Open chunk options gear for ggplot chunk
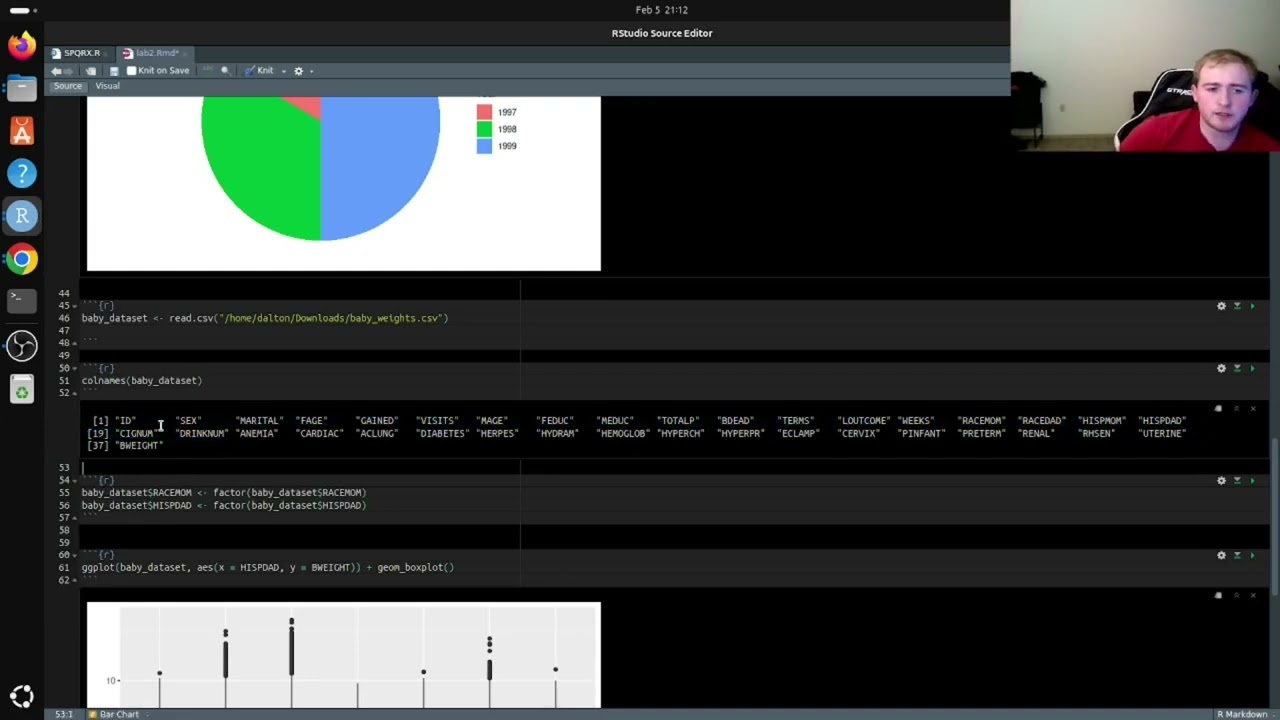 coord(1221,555)
